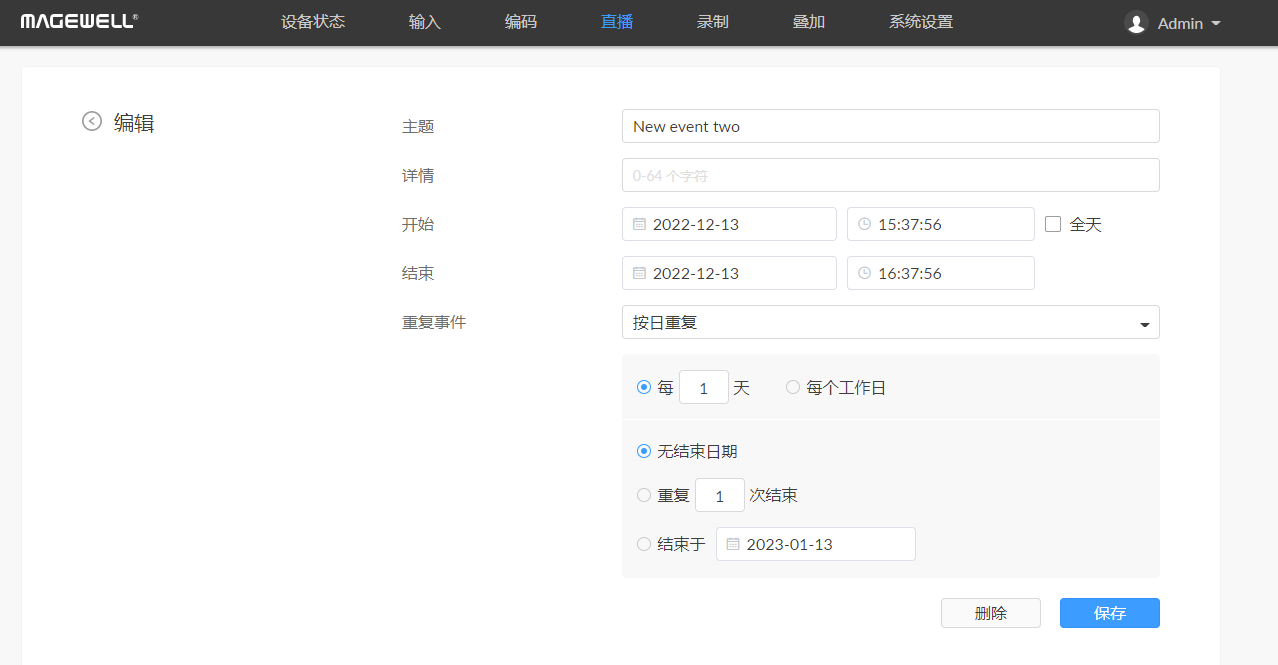Select the 每个工作日 radio option

[793, 387]
